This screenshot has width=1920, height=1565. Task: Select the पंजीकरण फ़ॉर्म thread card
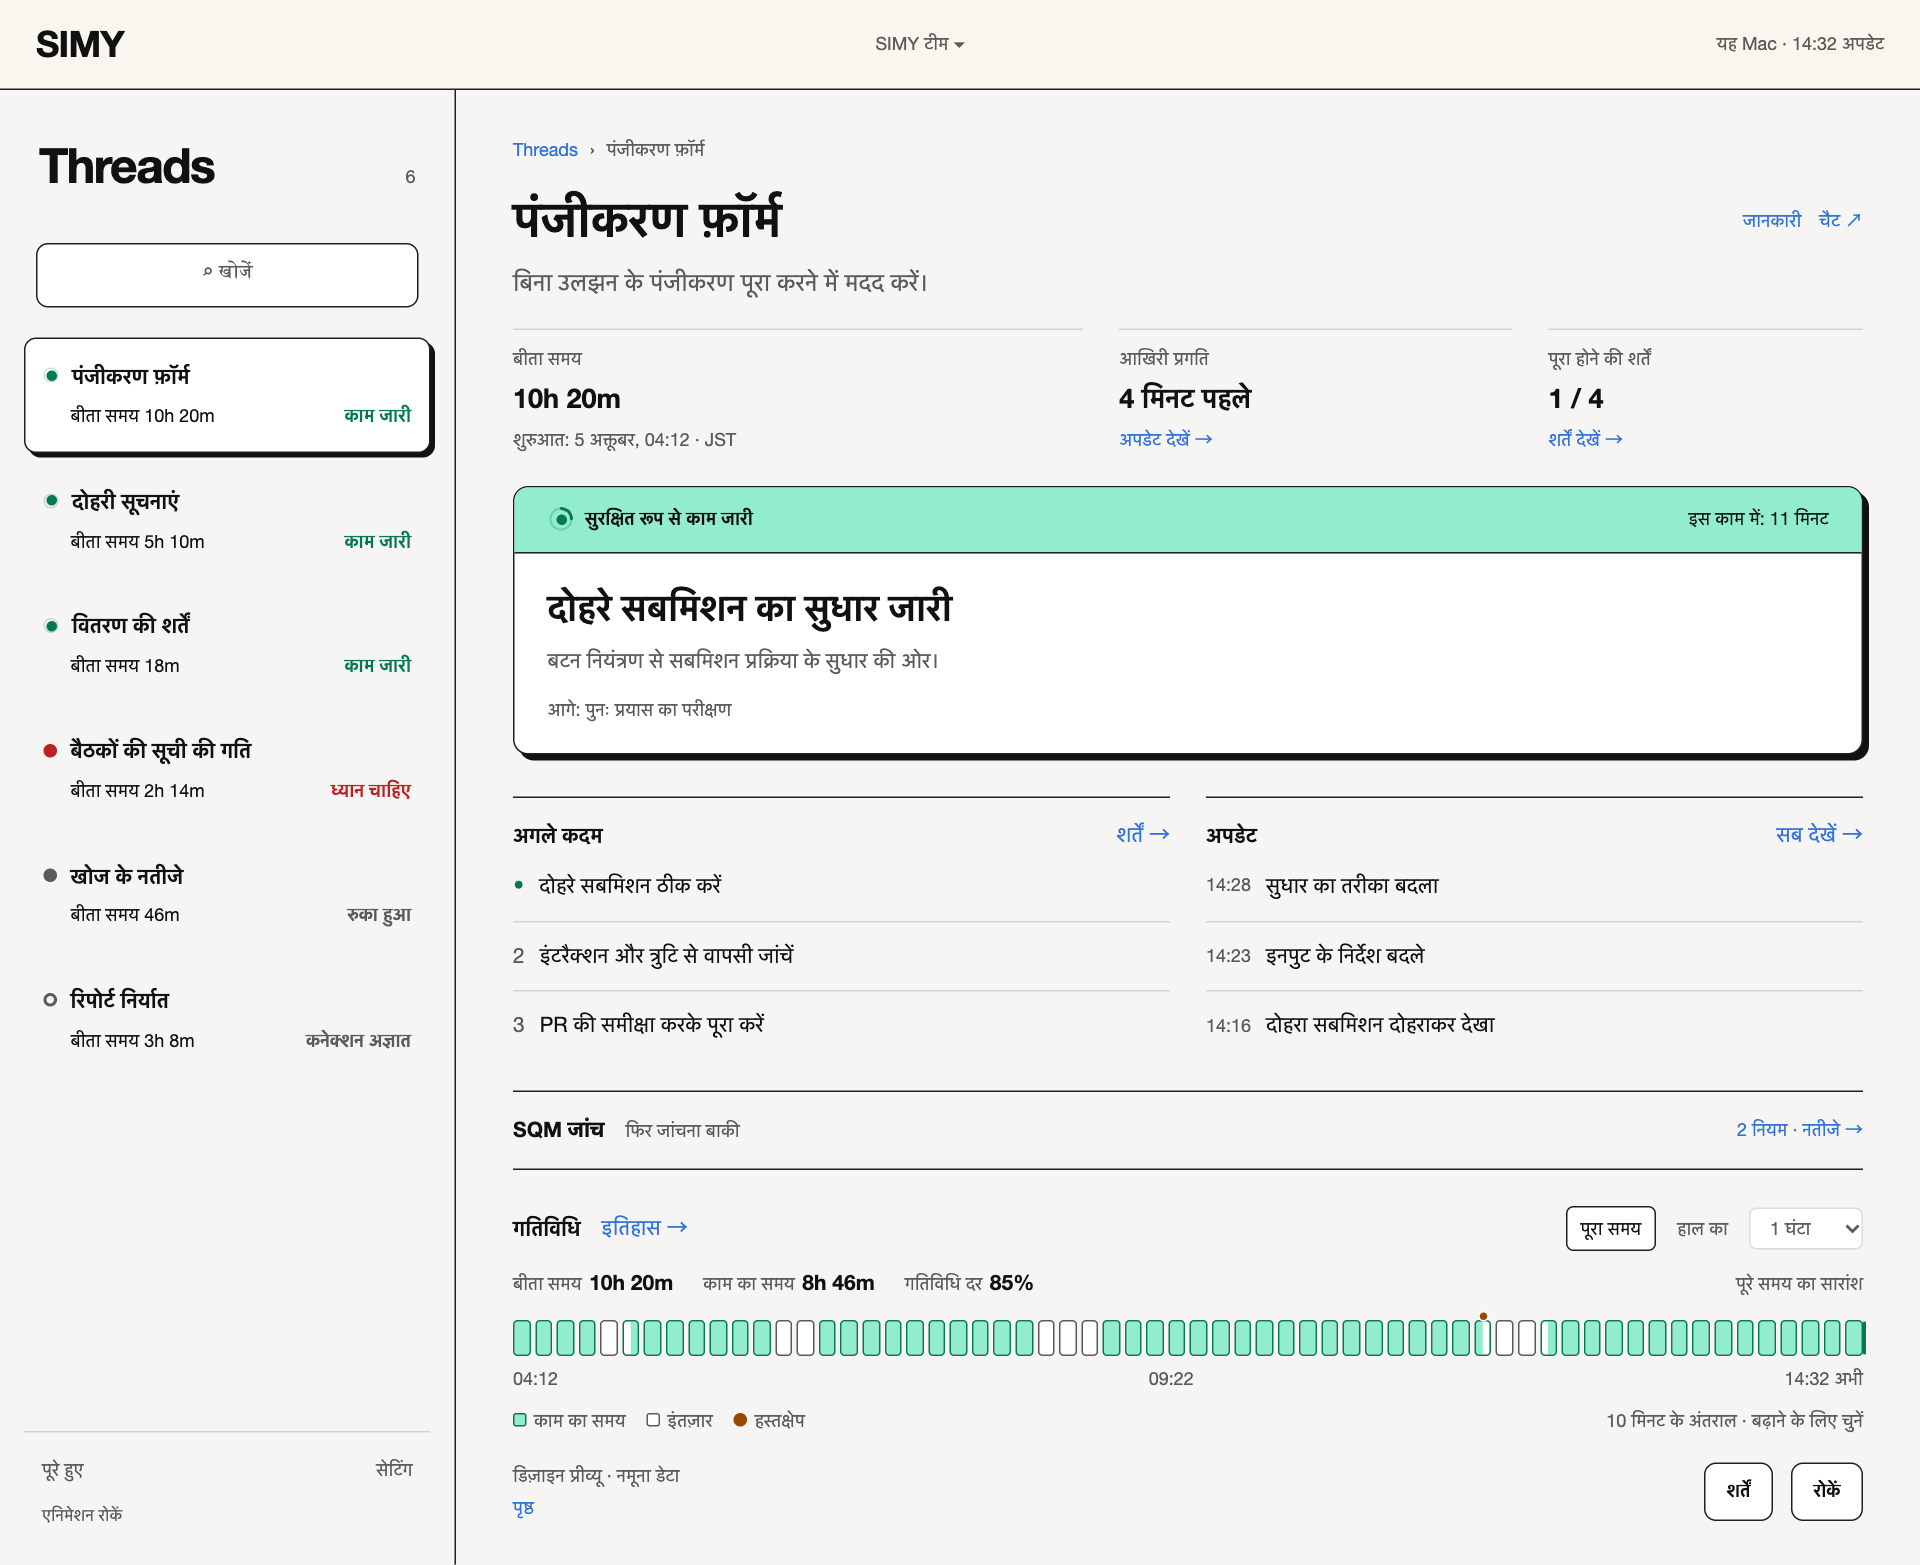(228, 395)
